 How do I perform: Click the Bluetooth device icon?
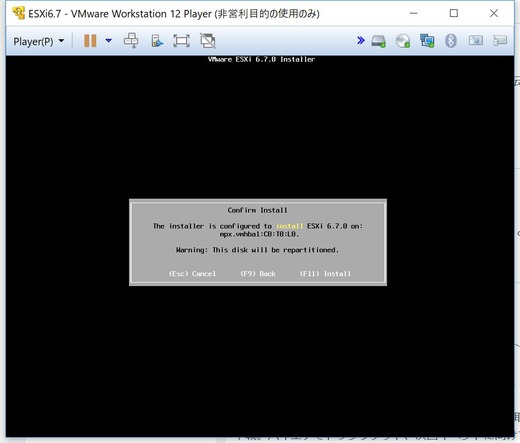(x=451, y=41)
